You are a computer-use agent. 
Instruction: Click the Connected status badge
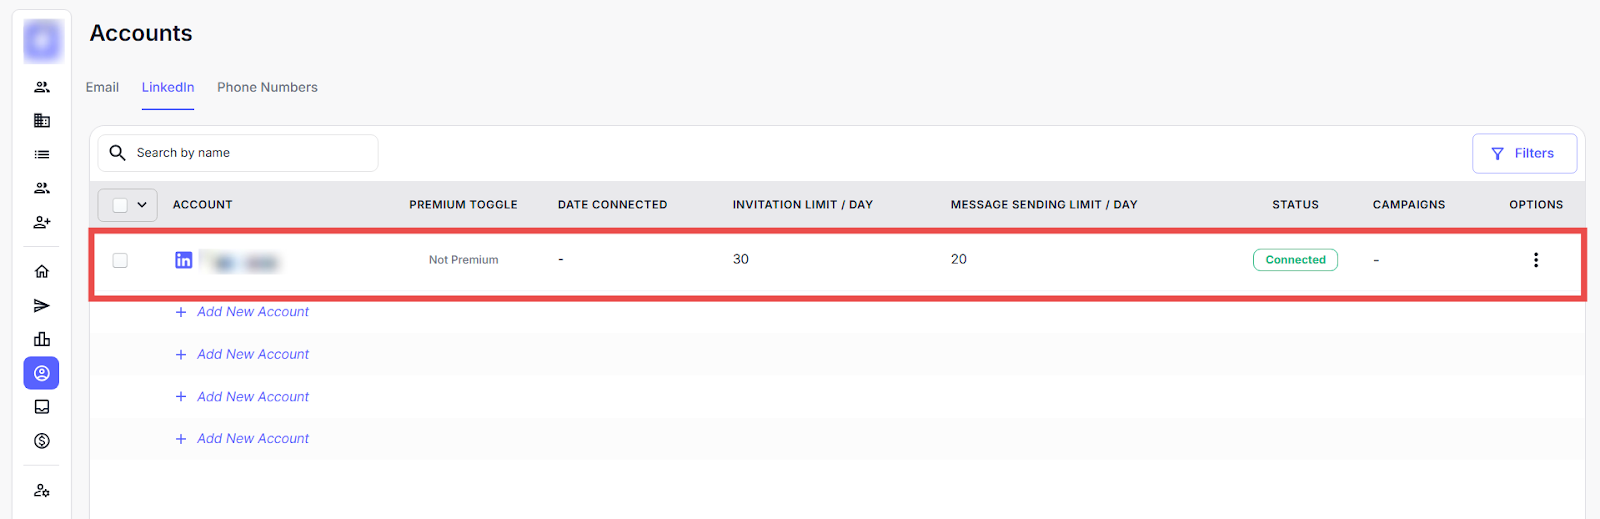pos(1295,260)
